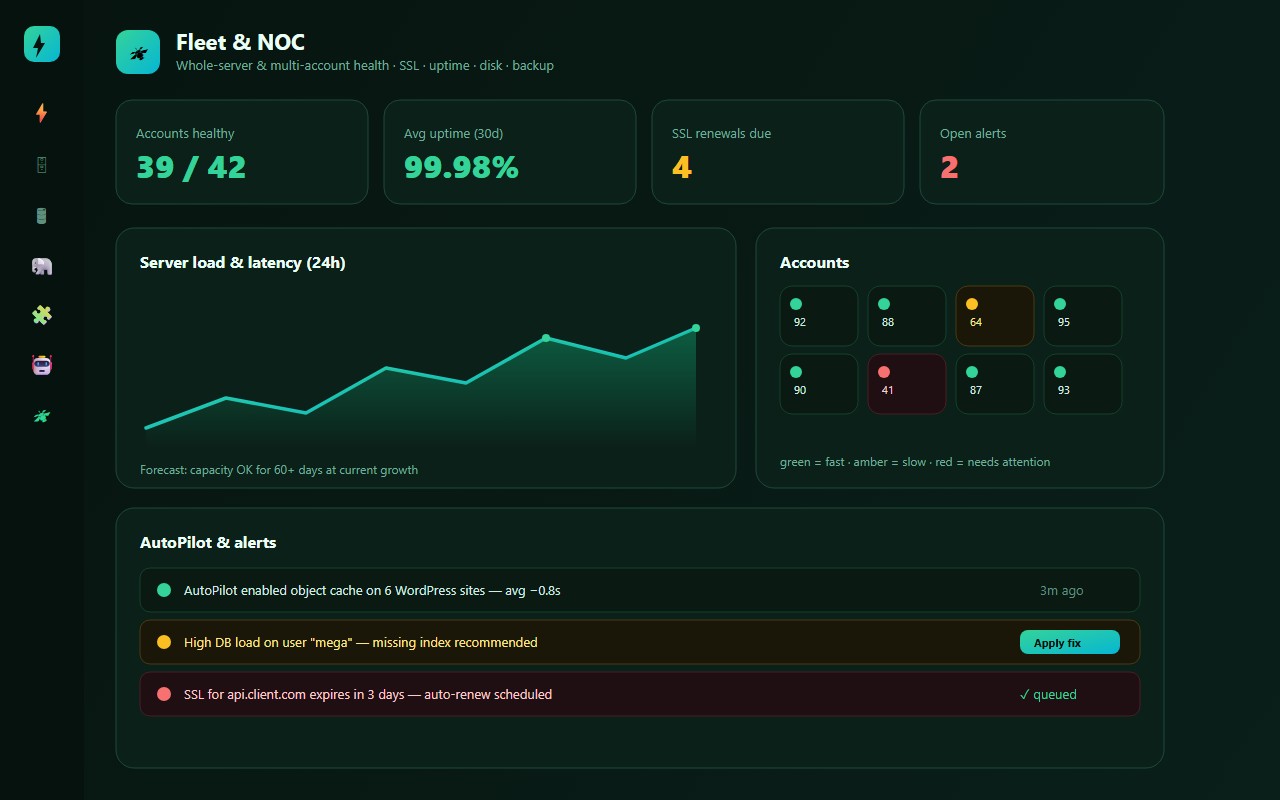1280x800 pixels.
Task: Open the account tile scoring 90
Action: coord(819,384)
